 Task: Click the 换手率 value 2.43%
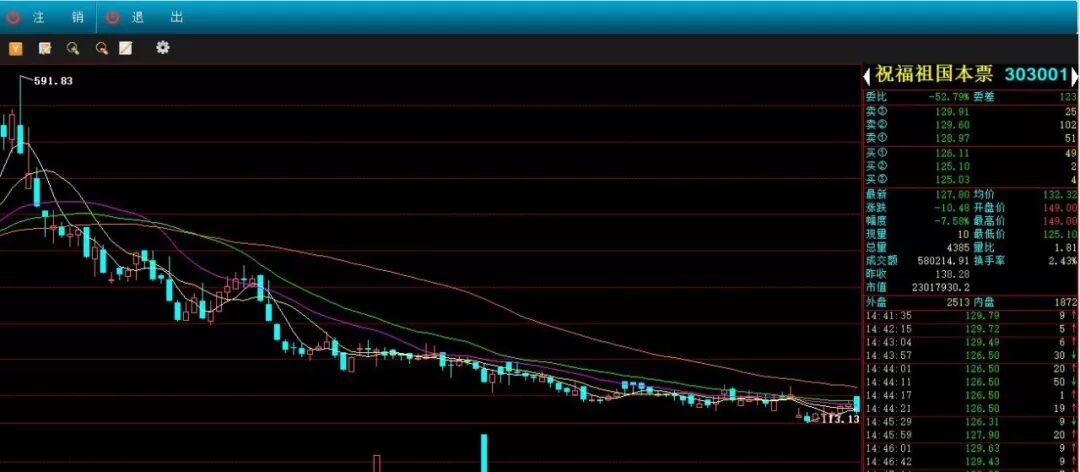(x=1063, y=261)
